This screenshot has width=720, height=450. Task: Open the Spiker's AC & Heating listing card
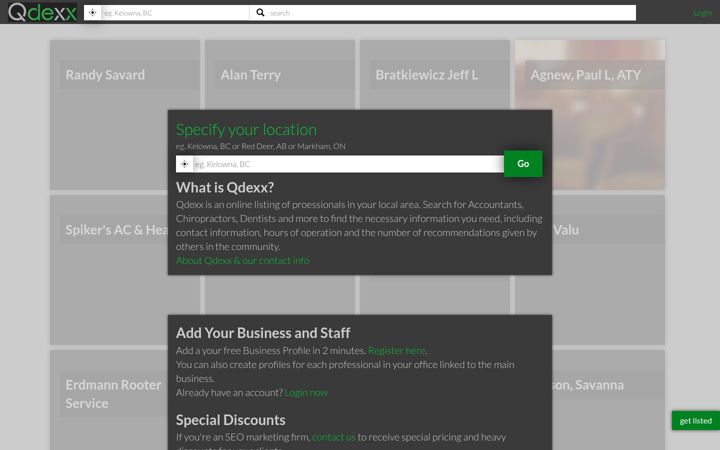click(x=109, y=270)
